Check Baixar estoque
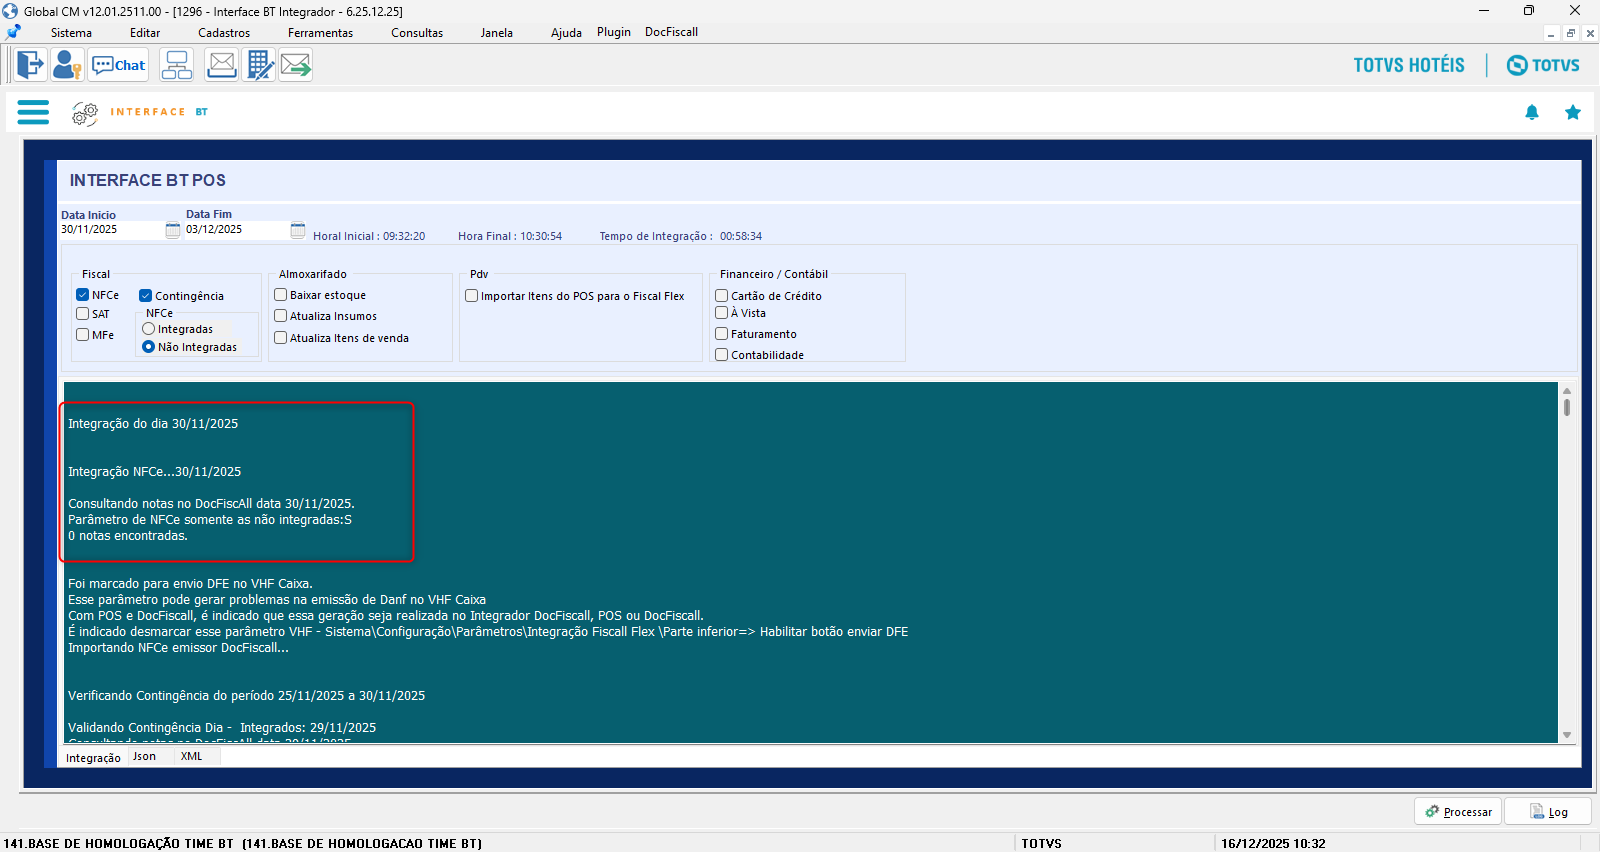Viewport: 1600px width, 852px height. (x=281, y=295)
